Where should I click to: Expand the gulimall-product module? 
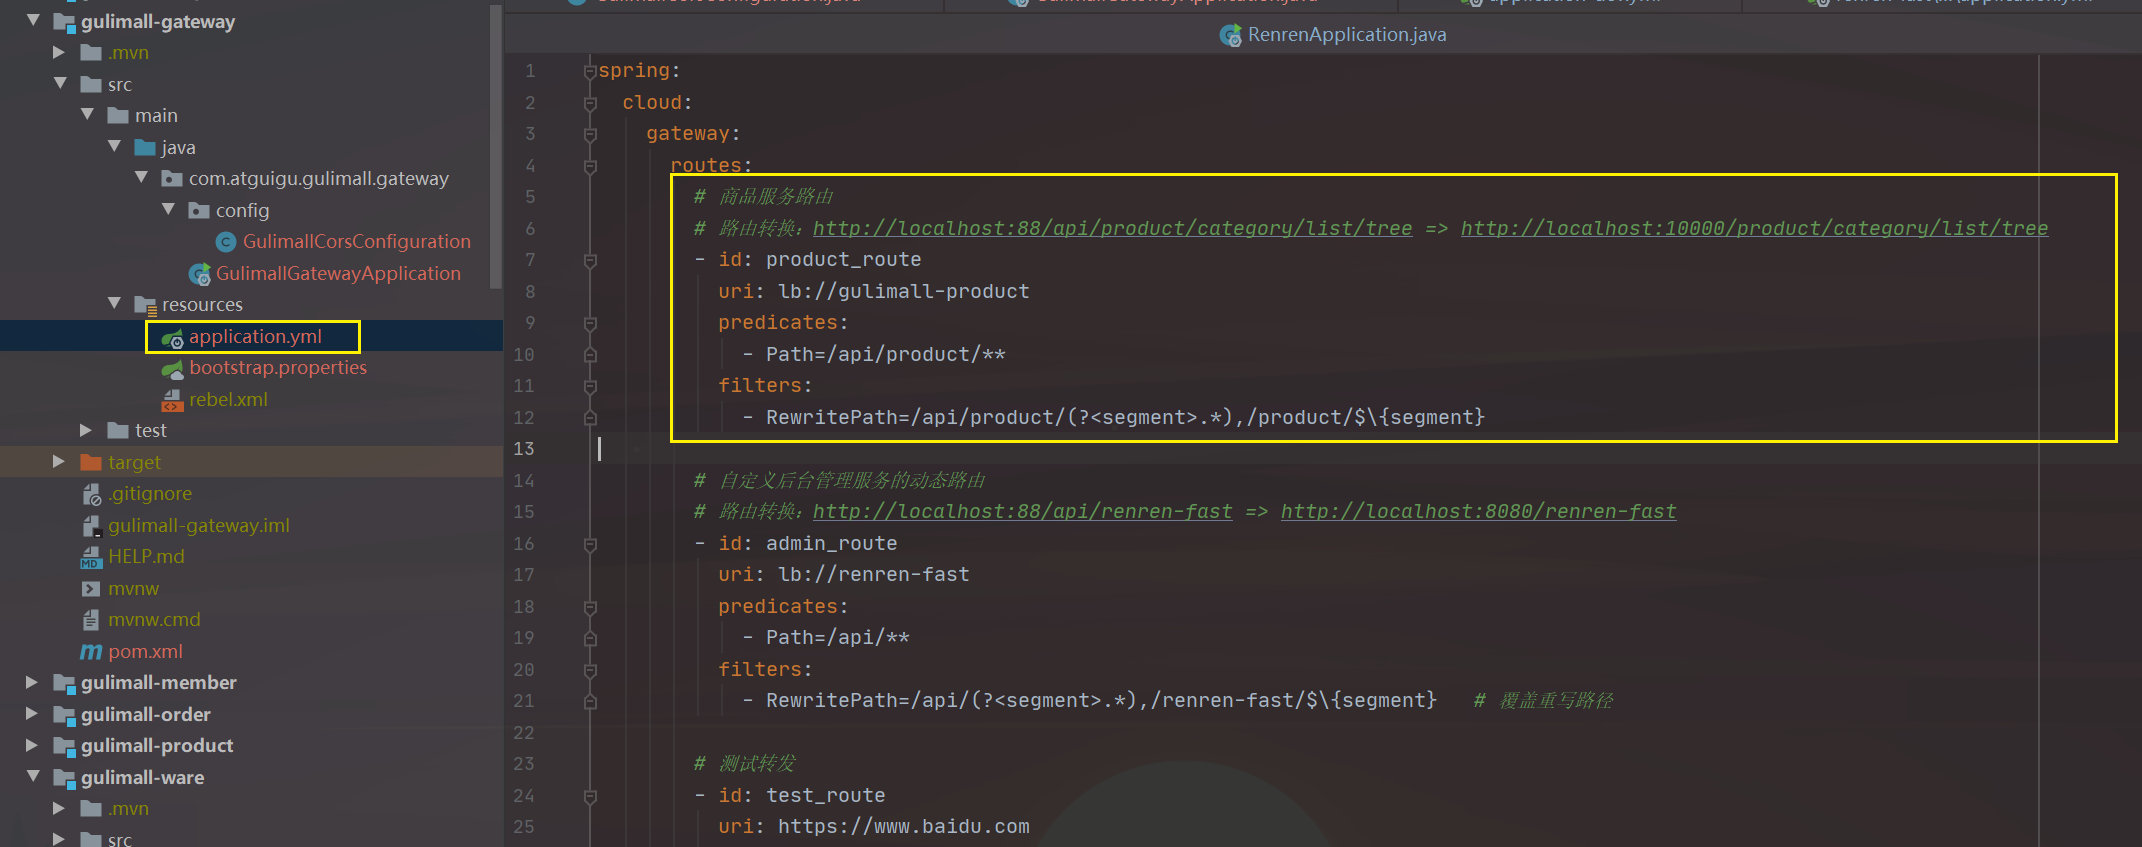32,745
